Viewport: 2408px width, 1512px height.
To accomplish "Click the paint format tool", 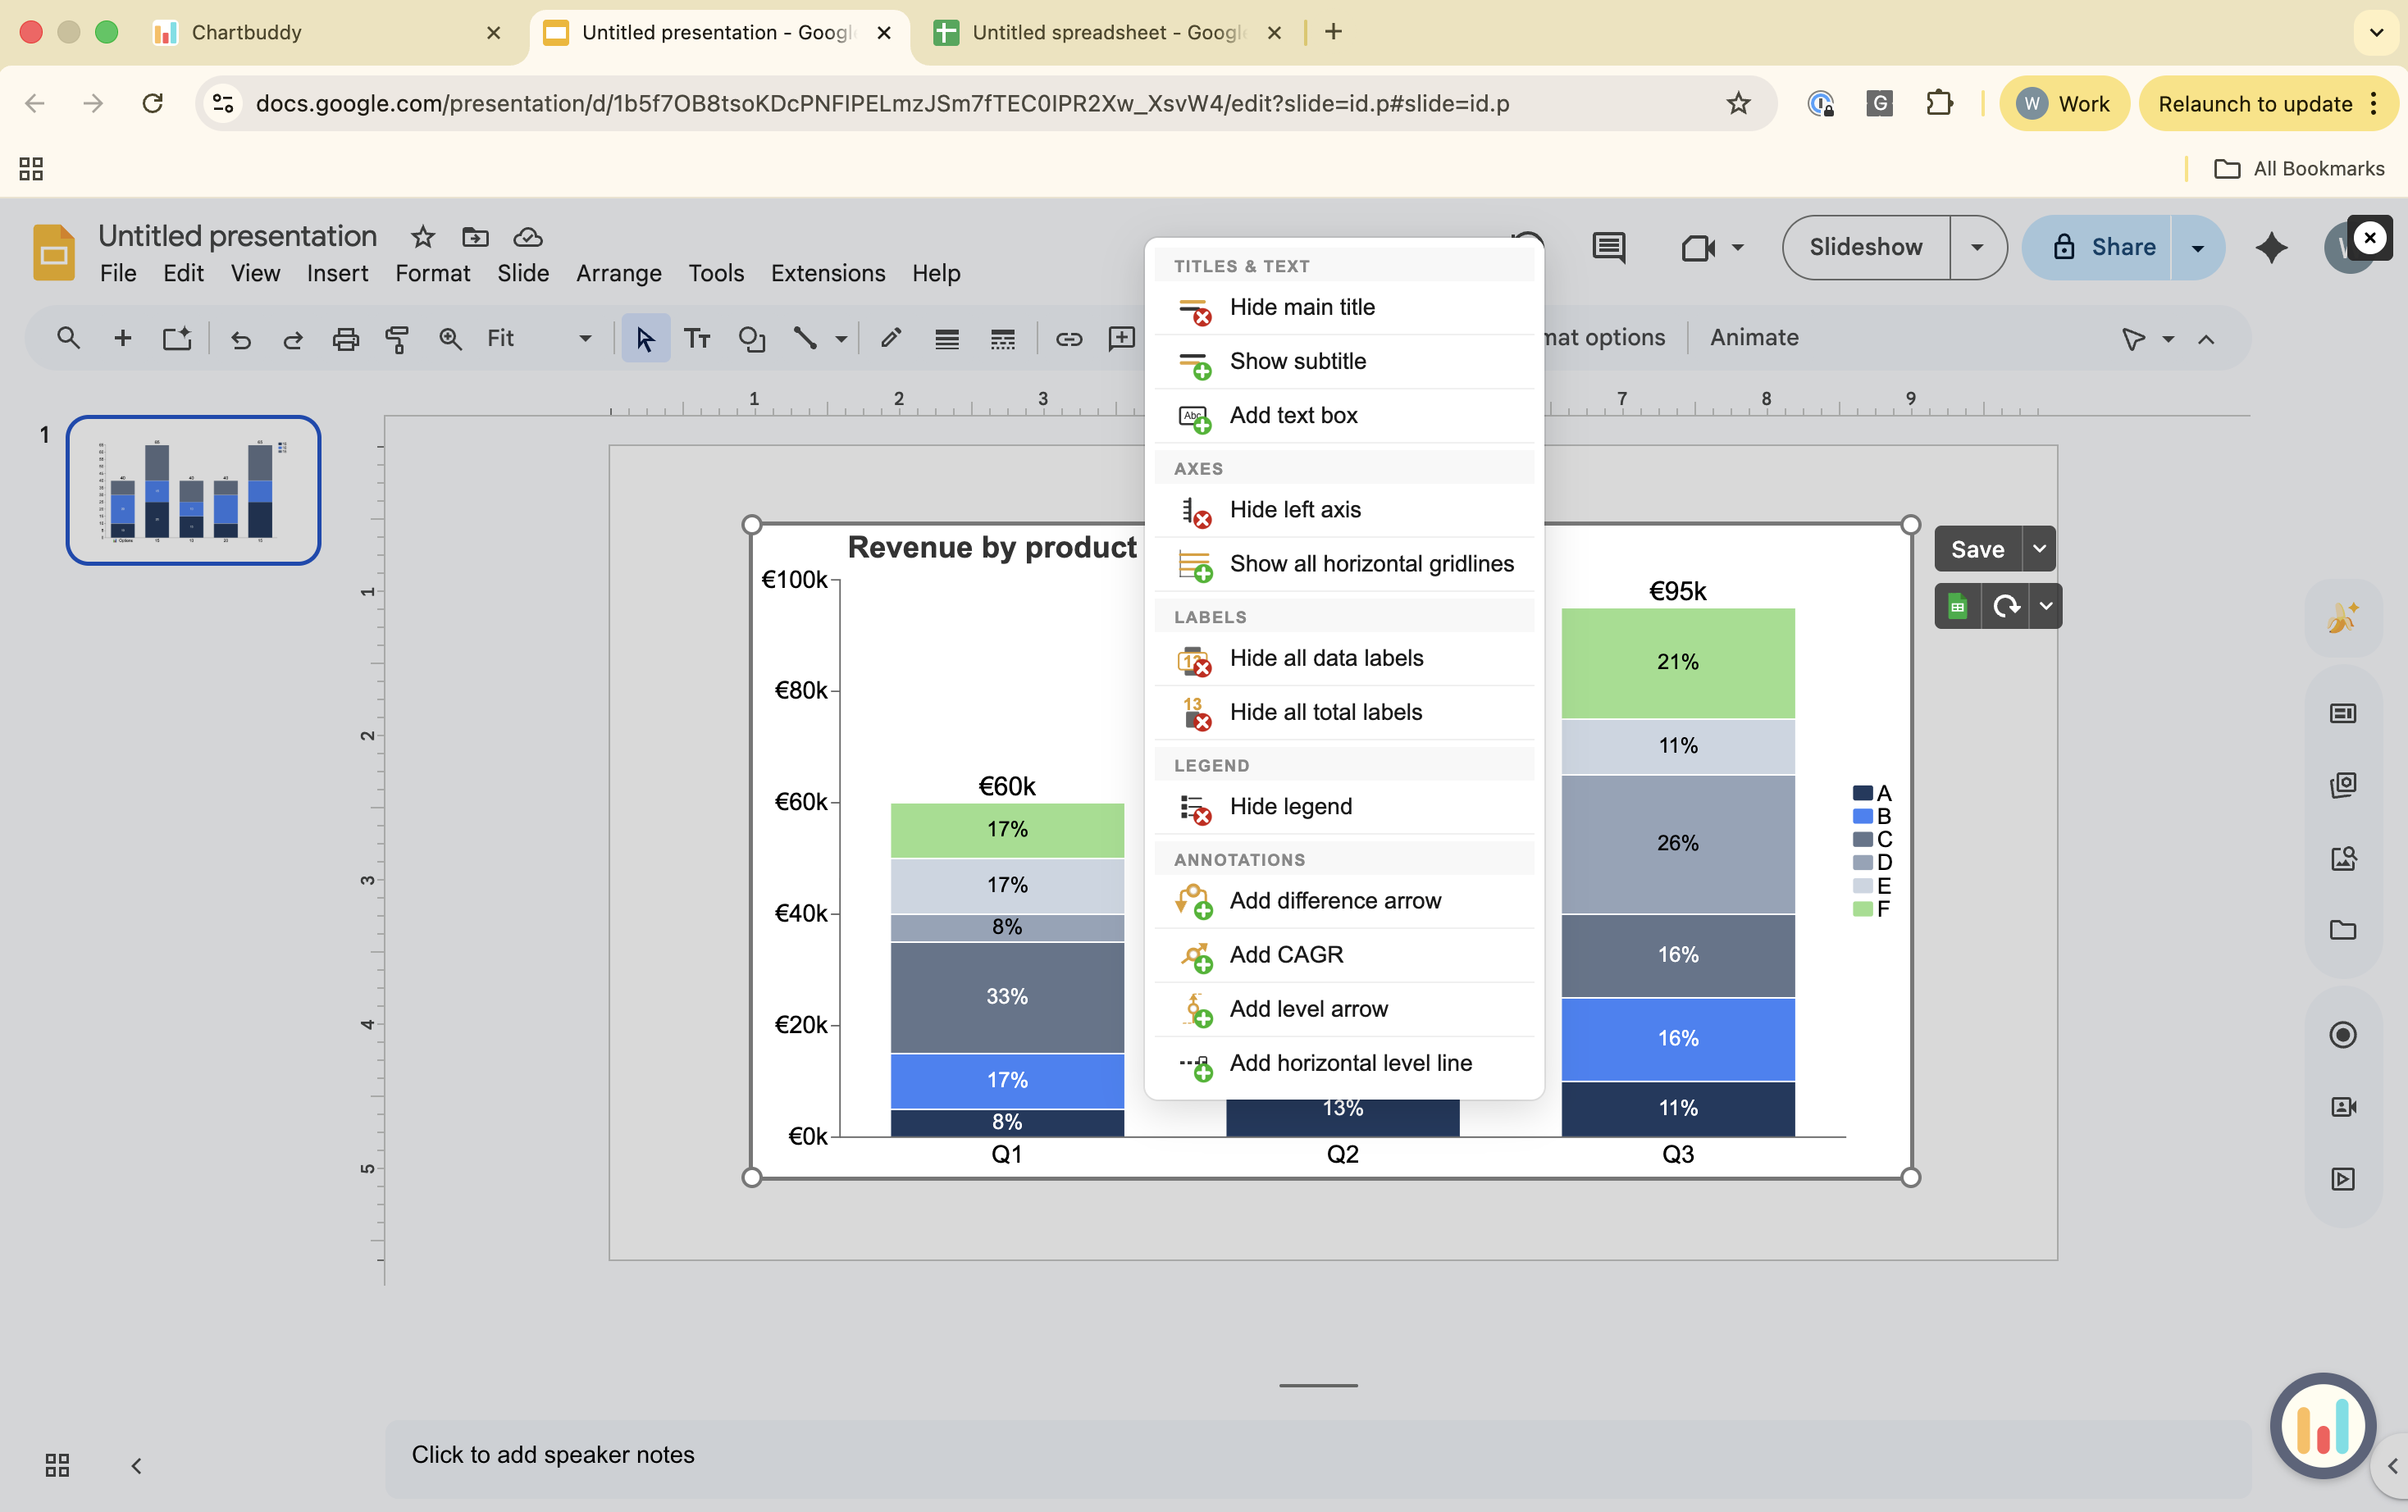I will 397,339.
